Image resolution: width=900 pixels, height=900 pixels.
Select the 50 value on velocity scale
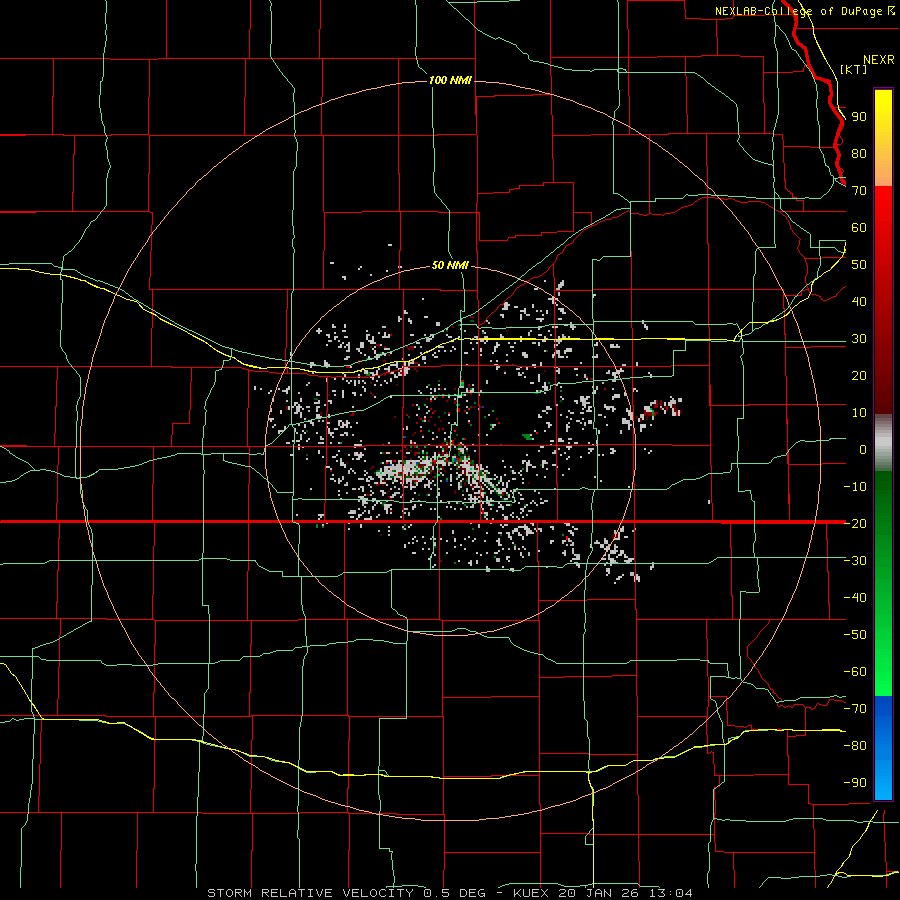859,265
